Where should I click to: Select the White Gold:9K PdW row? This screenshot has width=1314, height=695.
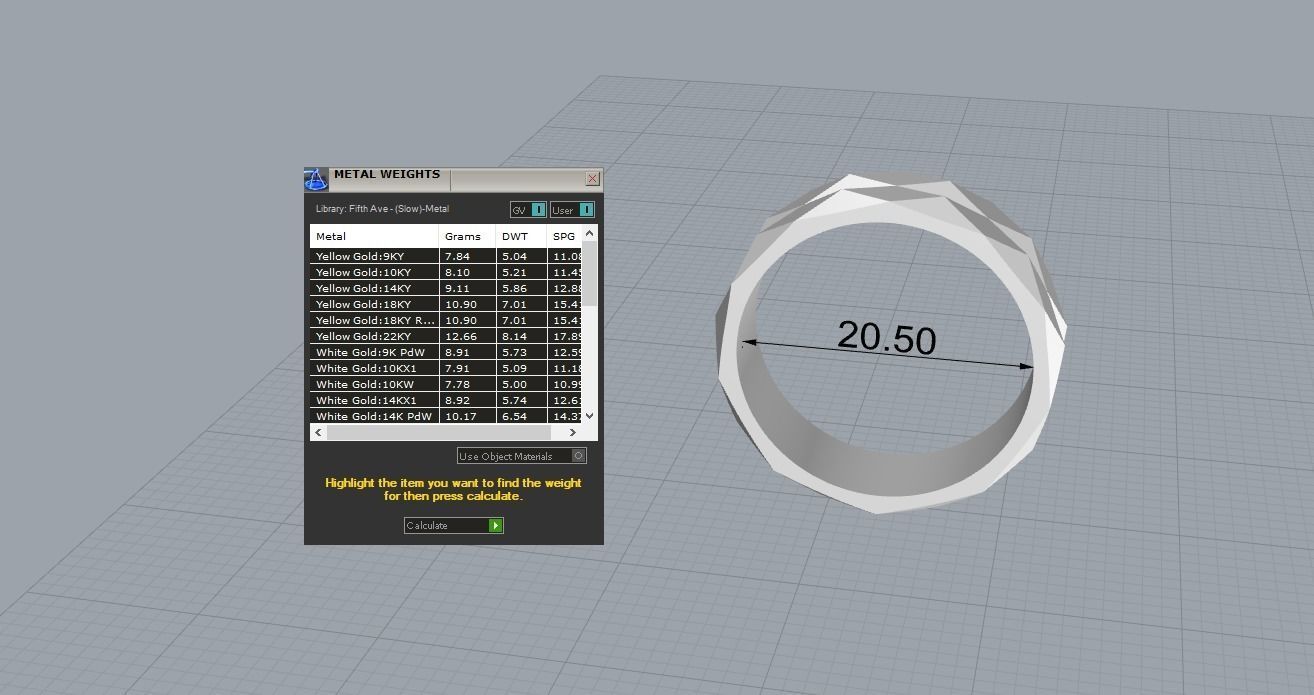[x=445, y=352]
